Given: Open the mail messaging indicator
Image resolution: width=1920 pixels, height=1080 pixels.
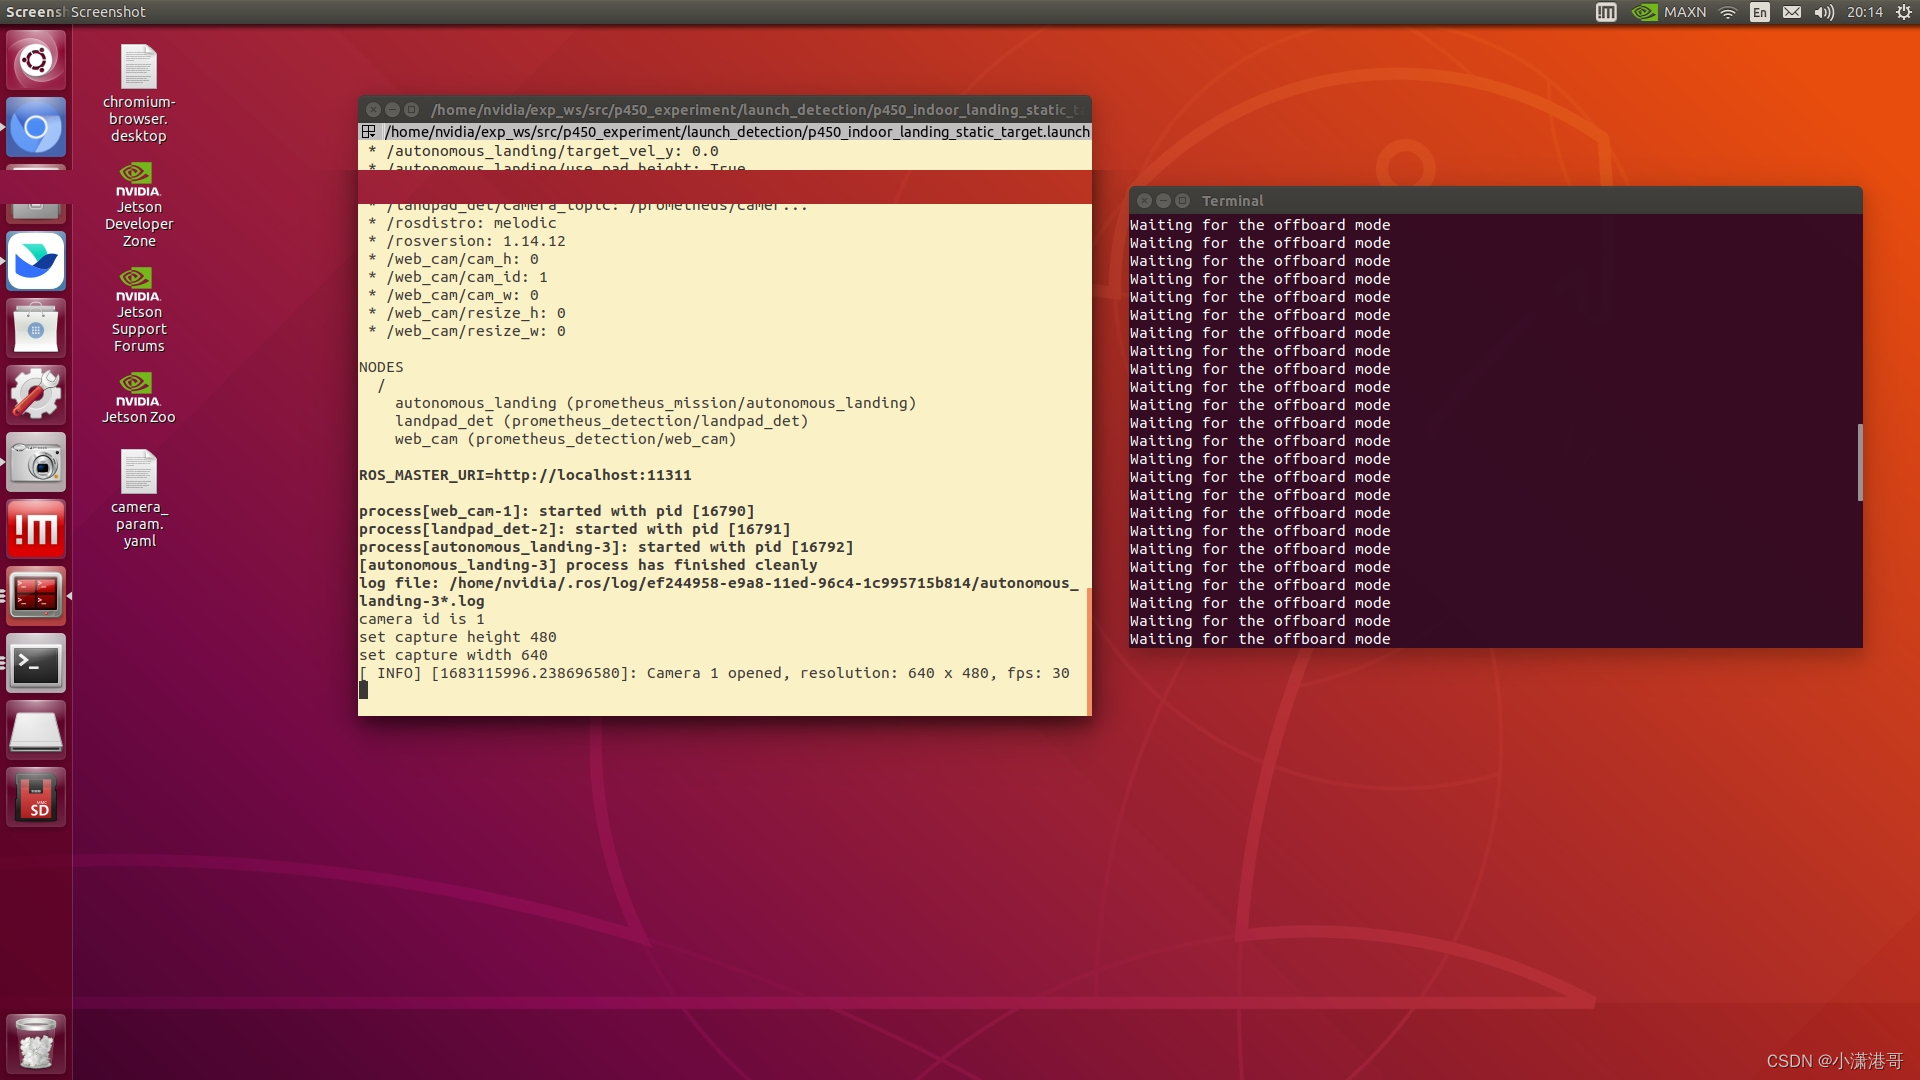Looking at the screenshot, I should [1792, 12].
